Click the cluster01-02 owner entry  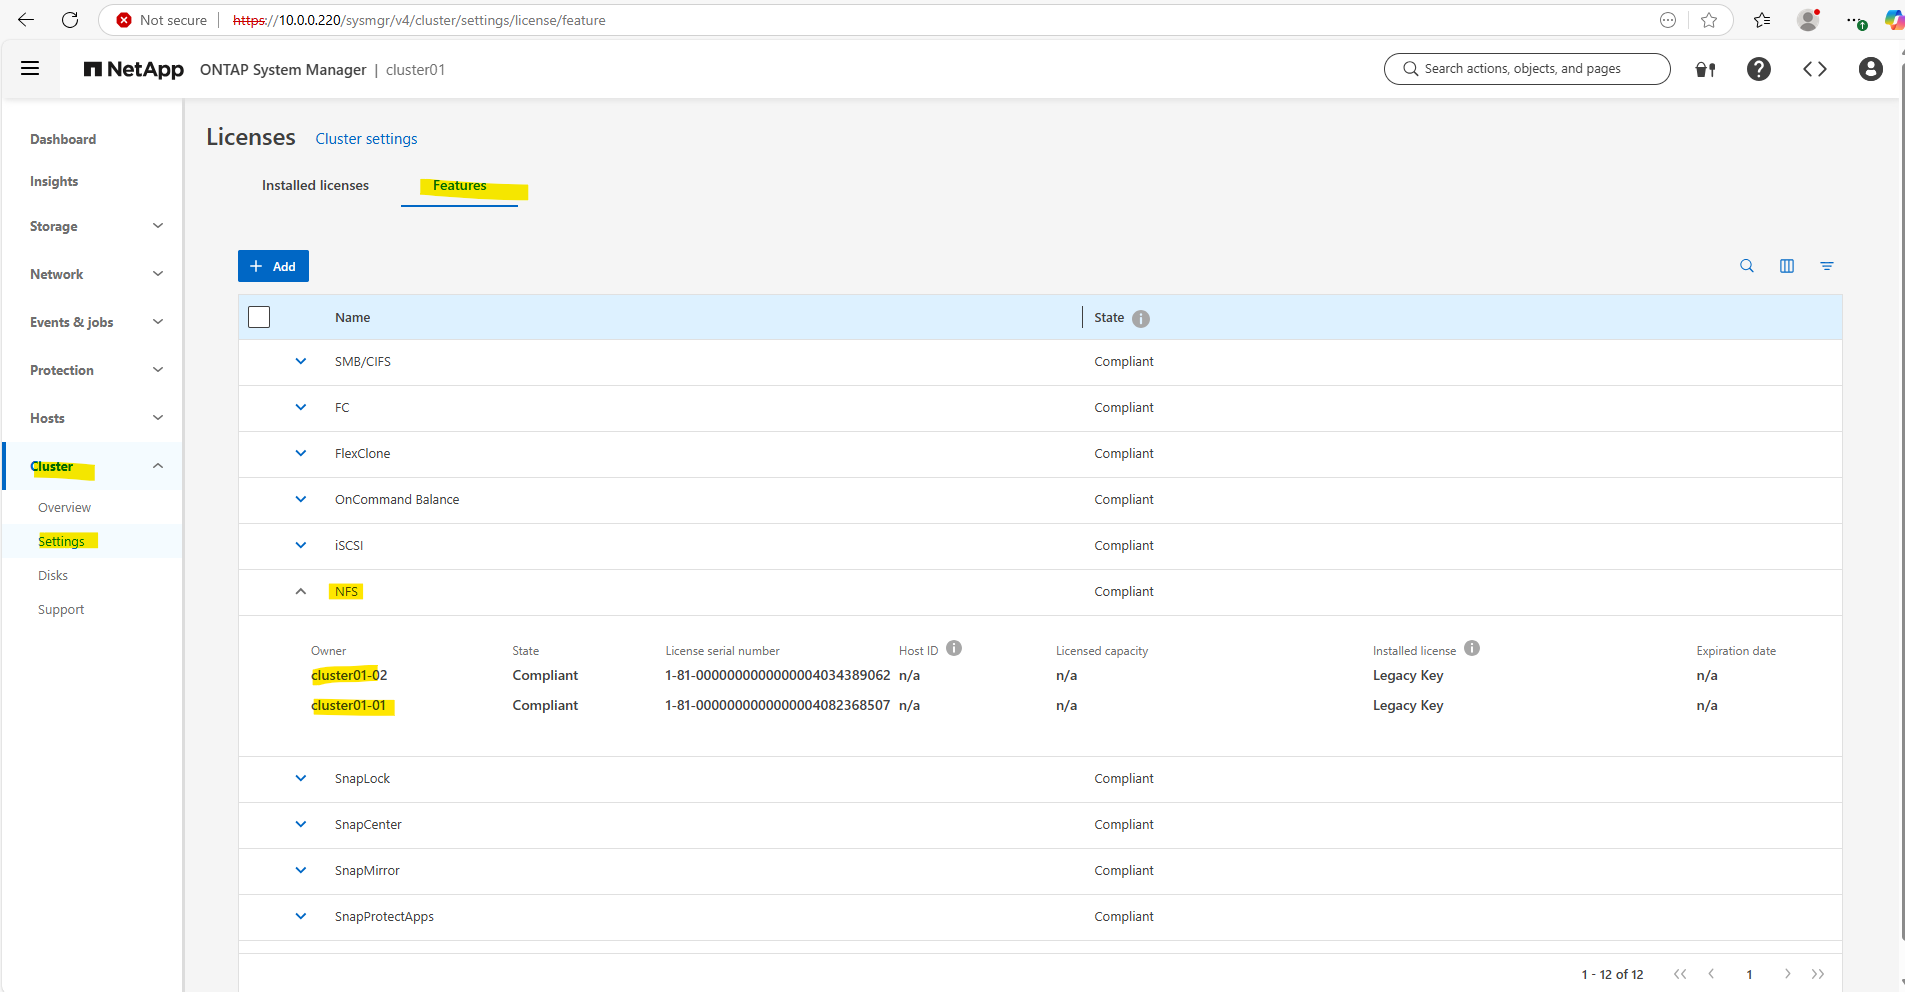(x=349, y=675)
